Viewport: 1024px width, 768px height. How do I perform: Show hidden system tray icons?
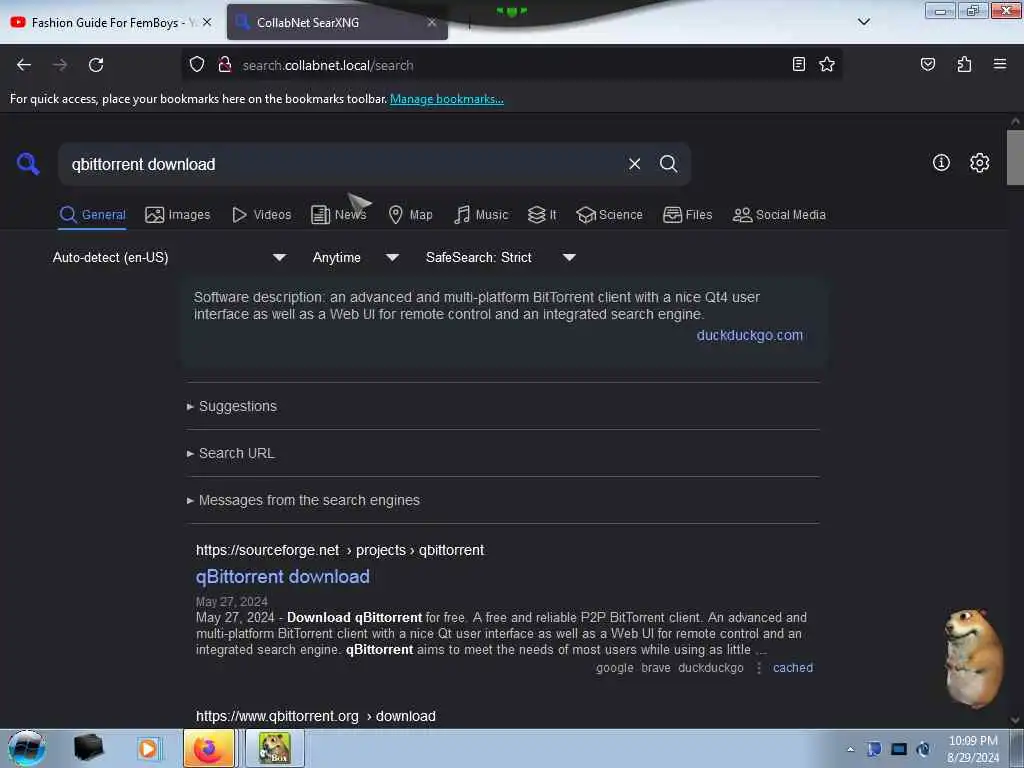pos(850,749)
